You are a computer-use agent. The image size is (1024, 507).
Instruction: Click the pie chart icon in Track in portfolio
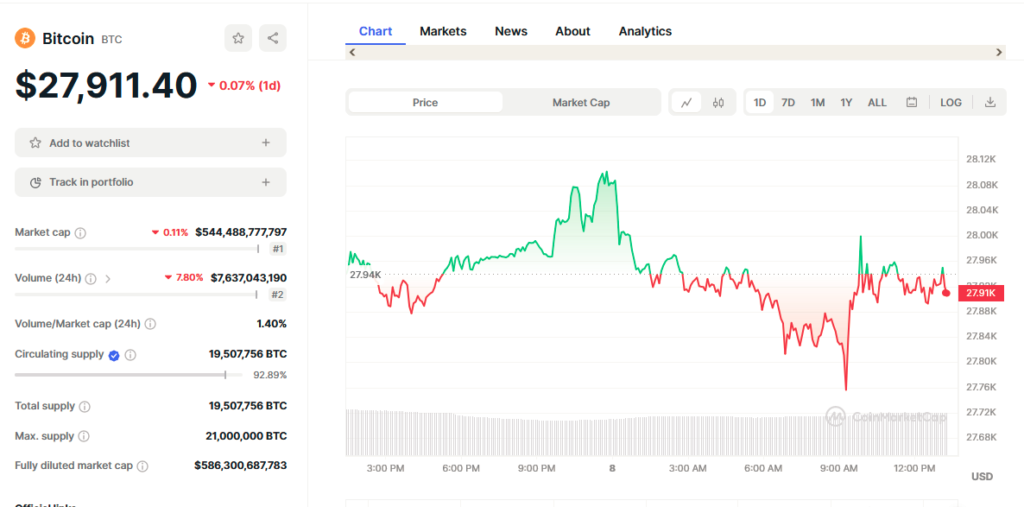point(35,182)
